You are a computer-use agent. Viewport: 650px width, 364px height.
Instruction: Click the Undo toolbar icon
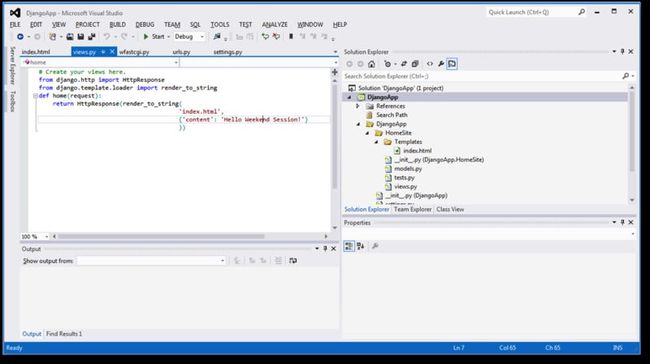click(x=107, y=37)
